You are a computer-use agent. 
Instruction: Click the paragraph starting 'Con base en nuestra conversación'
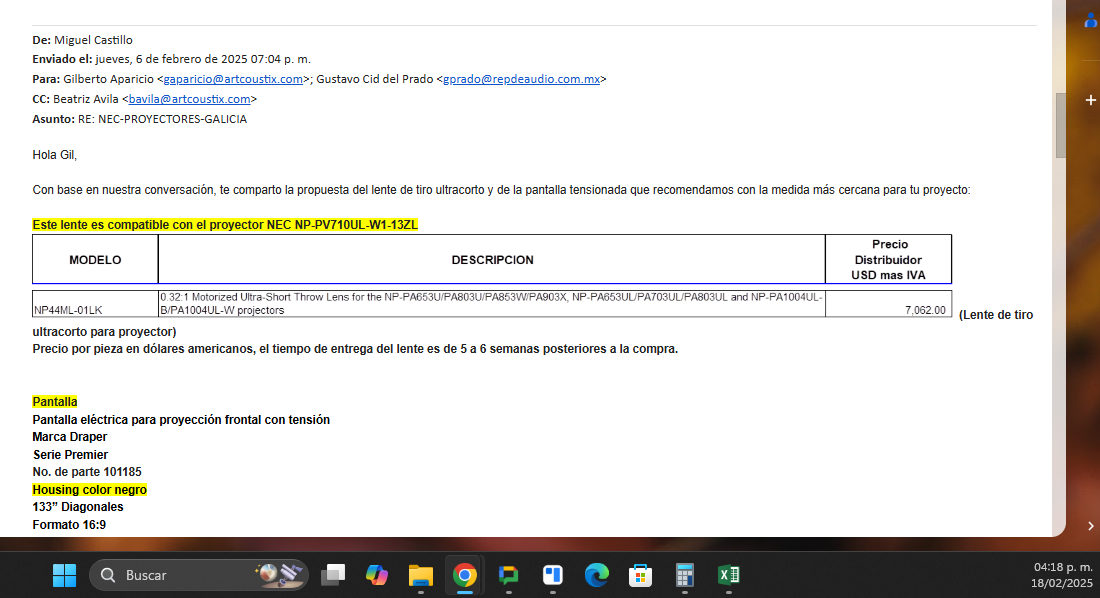tap(502, 190)
